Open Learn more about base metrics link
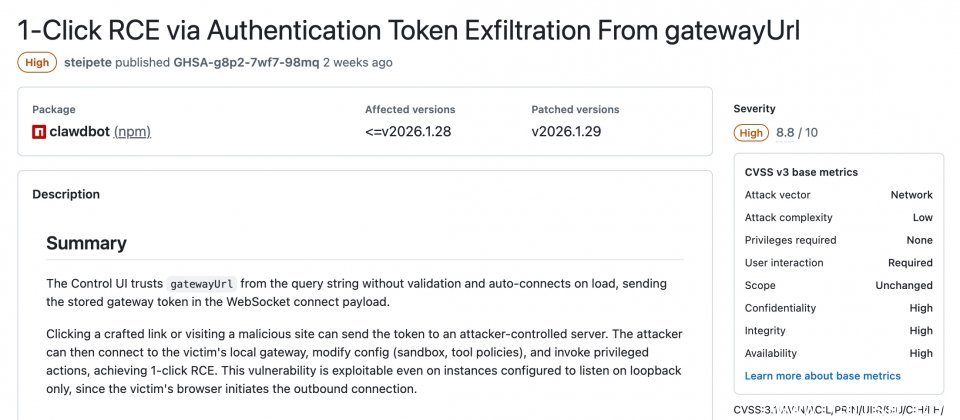 (x=822, y=376)
